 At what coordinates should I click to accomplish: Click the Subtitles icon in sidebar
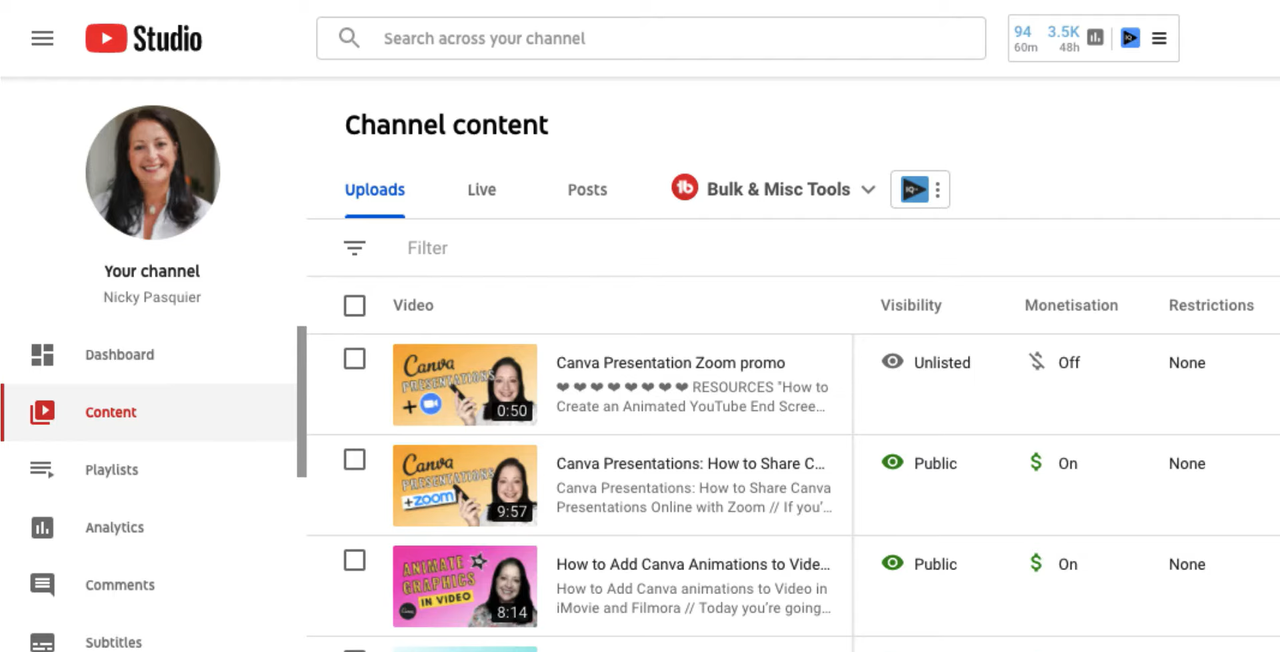point(42,642)
